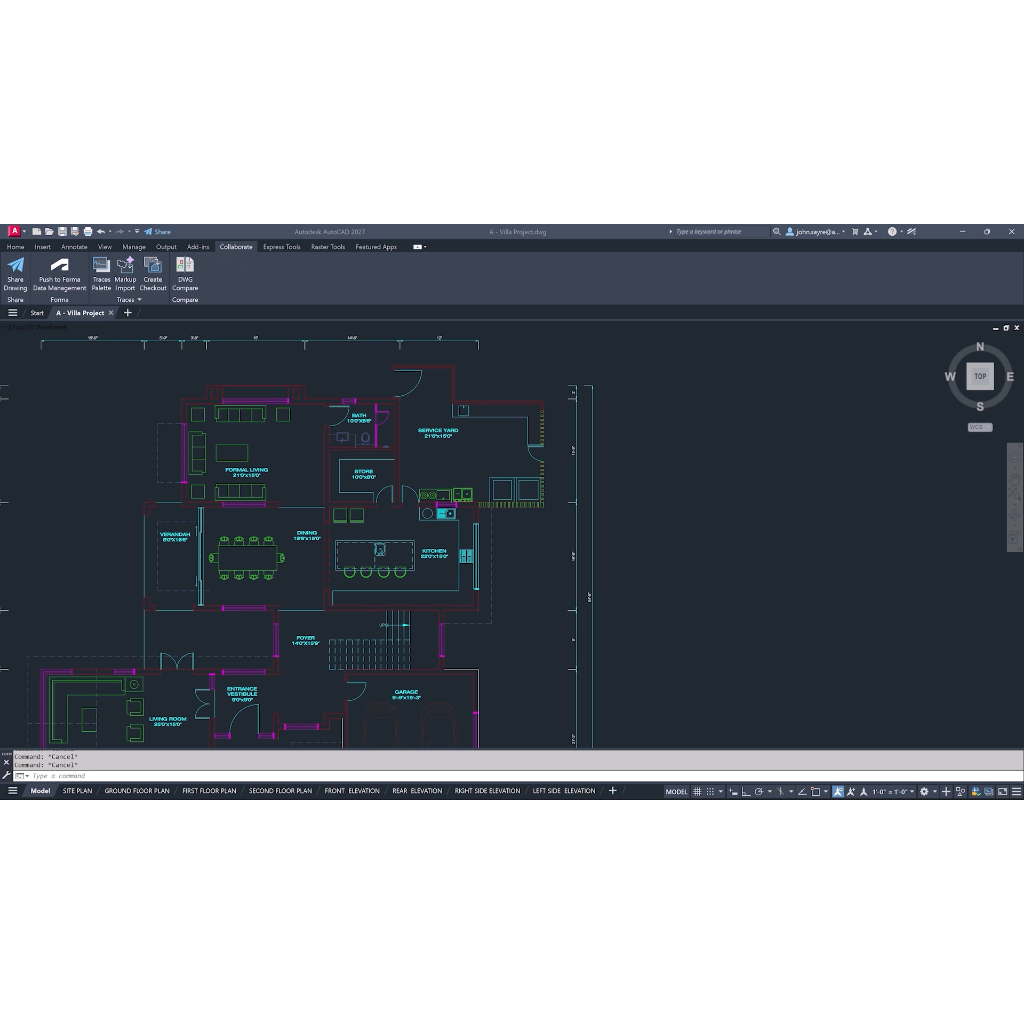Click the Plot printer icon

point(88,232)
